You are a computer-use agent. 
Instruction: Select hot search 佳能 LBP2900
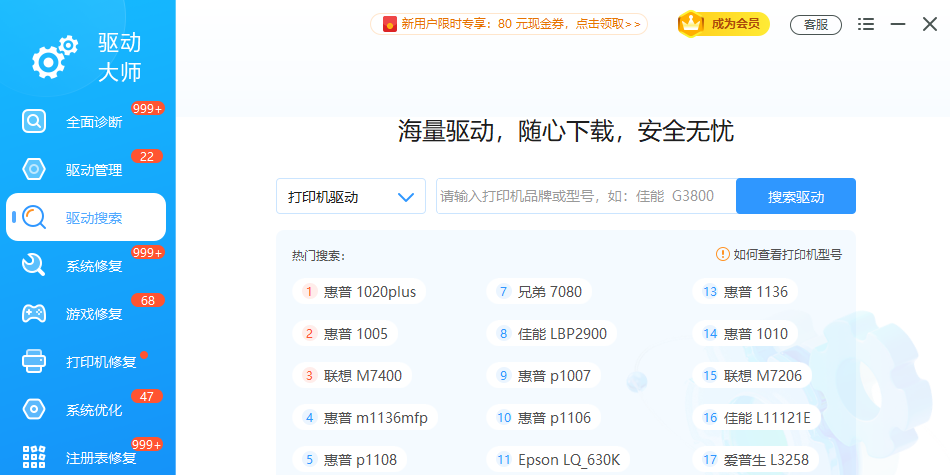(x=551, y=333)
